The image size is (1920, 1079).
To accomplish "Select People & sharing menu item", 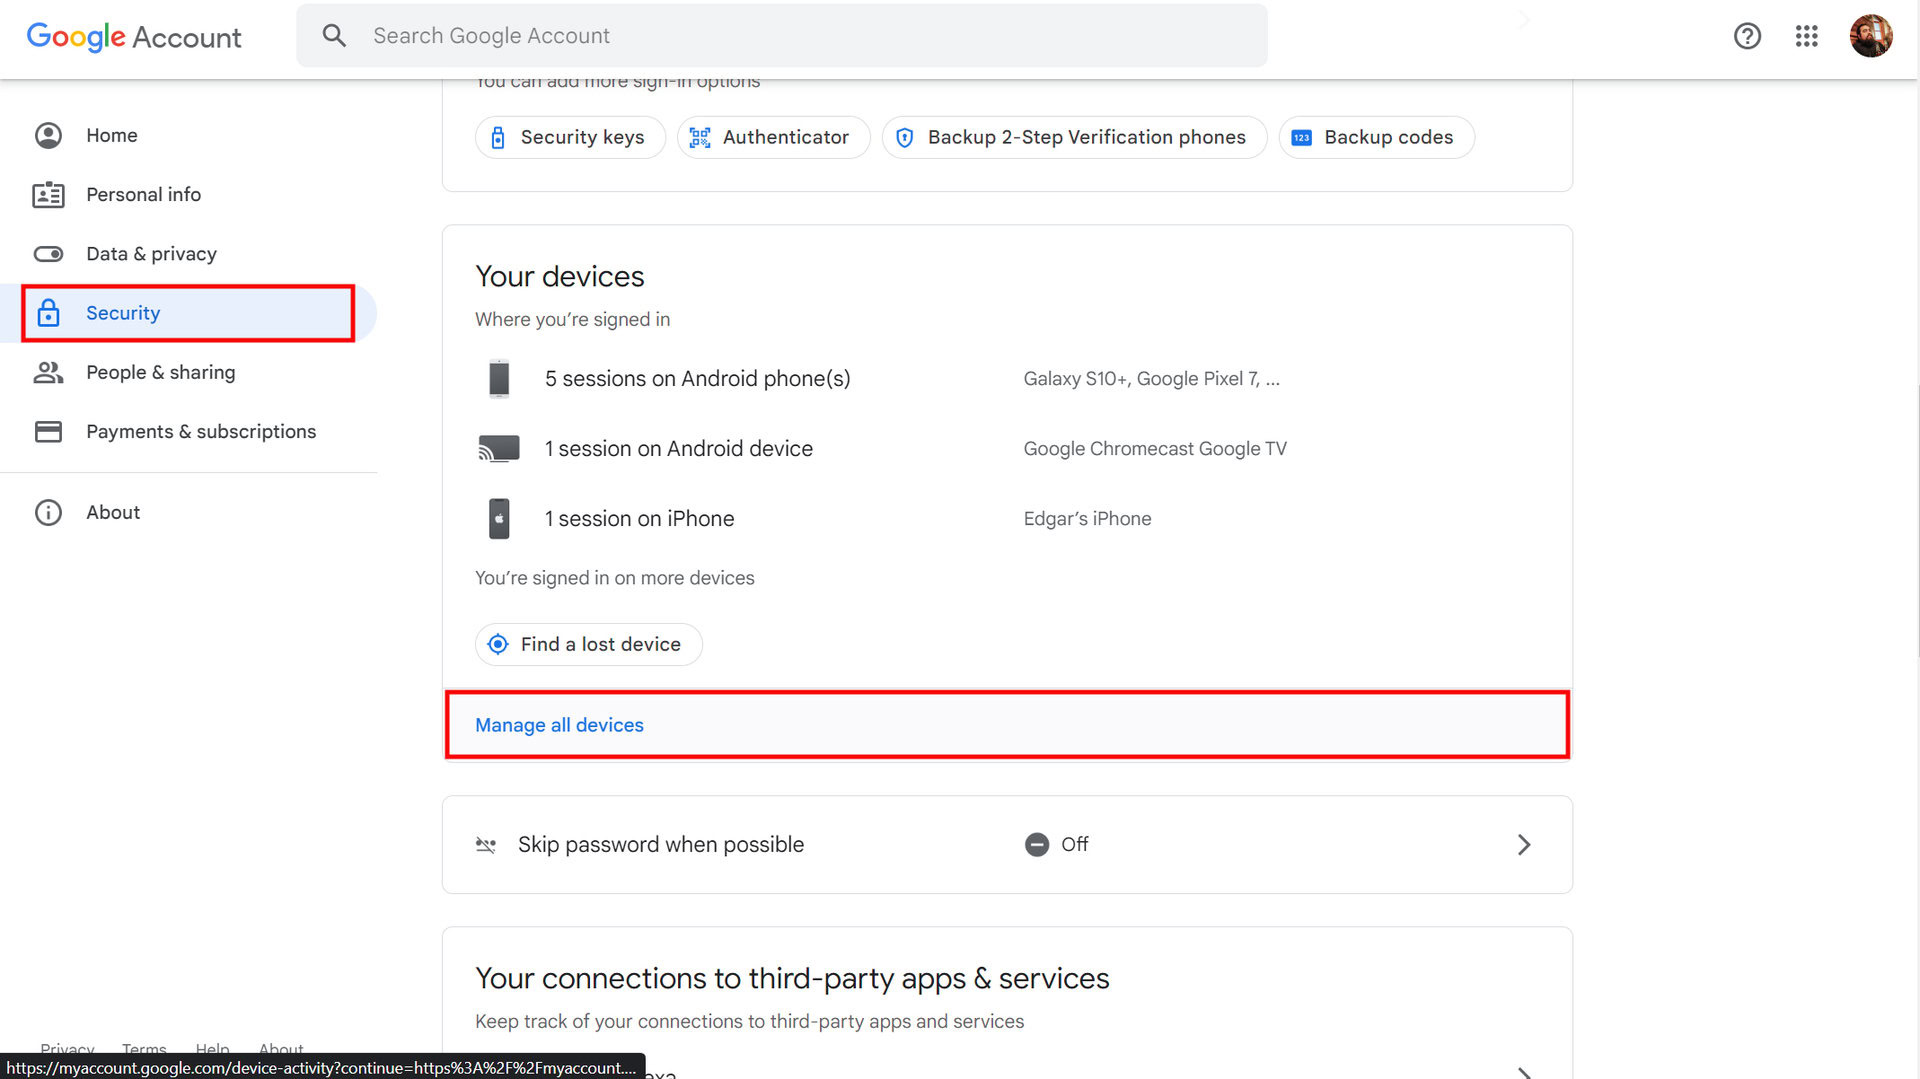I will (x=160, y=373).
